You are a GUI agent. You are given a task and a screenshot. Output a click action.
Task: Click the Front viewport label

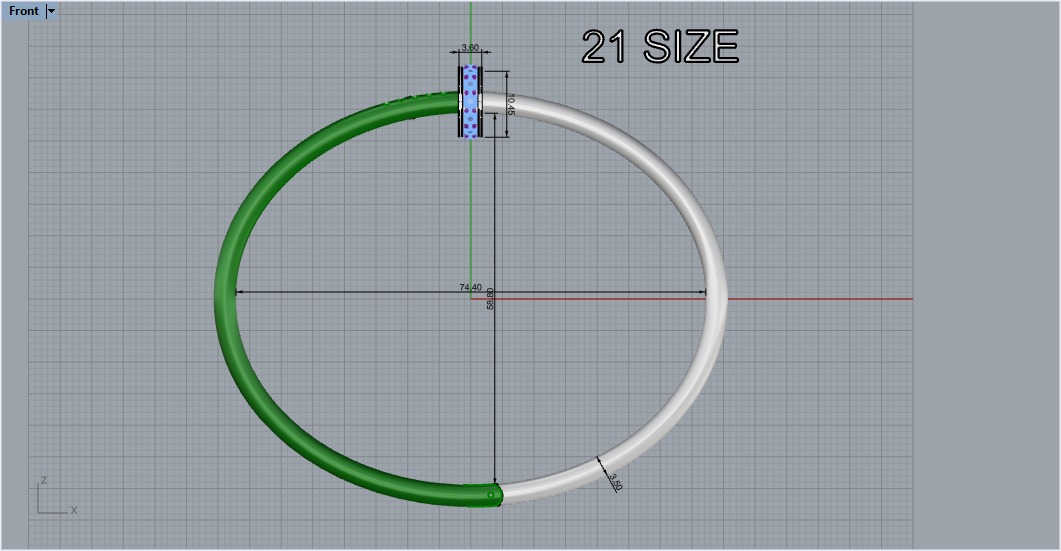24,11
